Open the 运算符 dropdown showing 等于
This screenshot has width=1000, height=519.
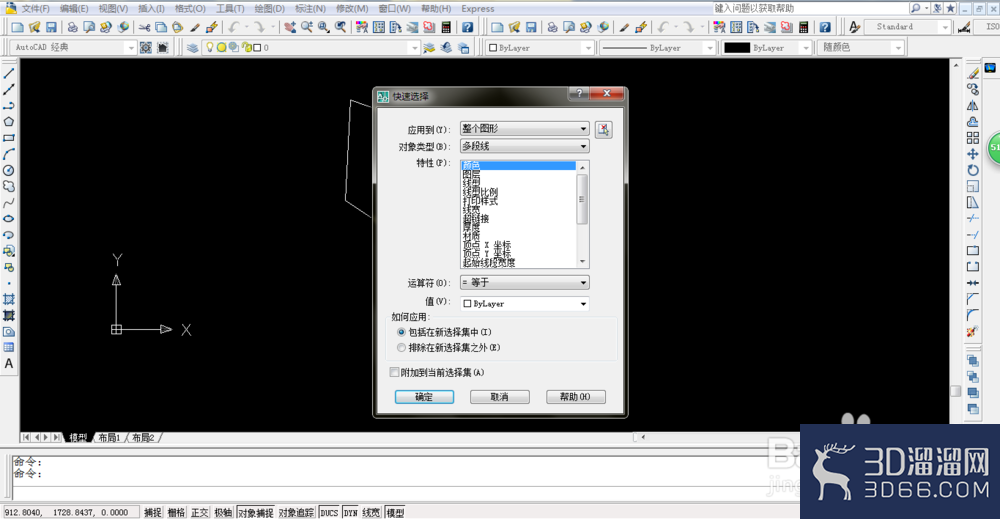tap(525, 282)
